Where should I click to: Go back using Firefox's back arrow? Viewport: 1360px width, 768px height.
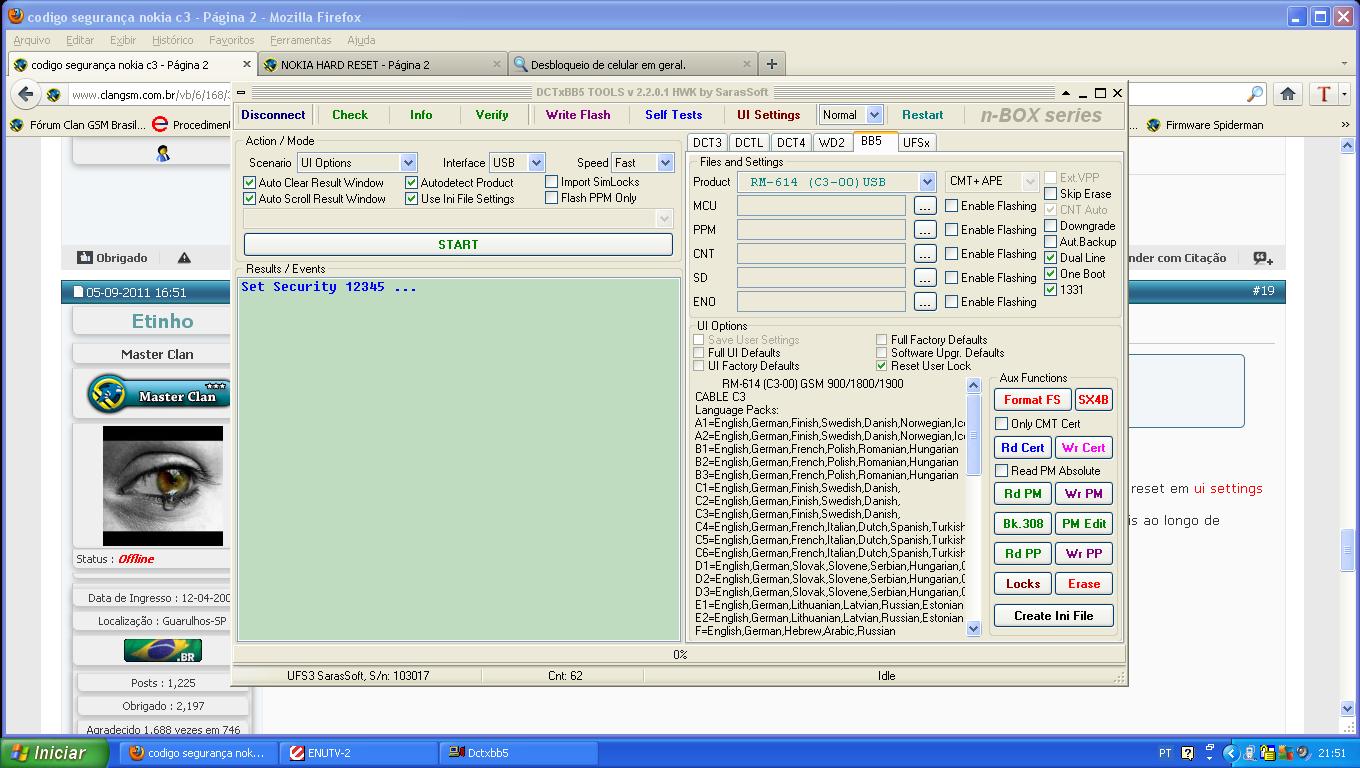(25, 94)
